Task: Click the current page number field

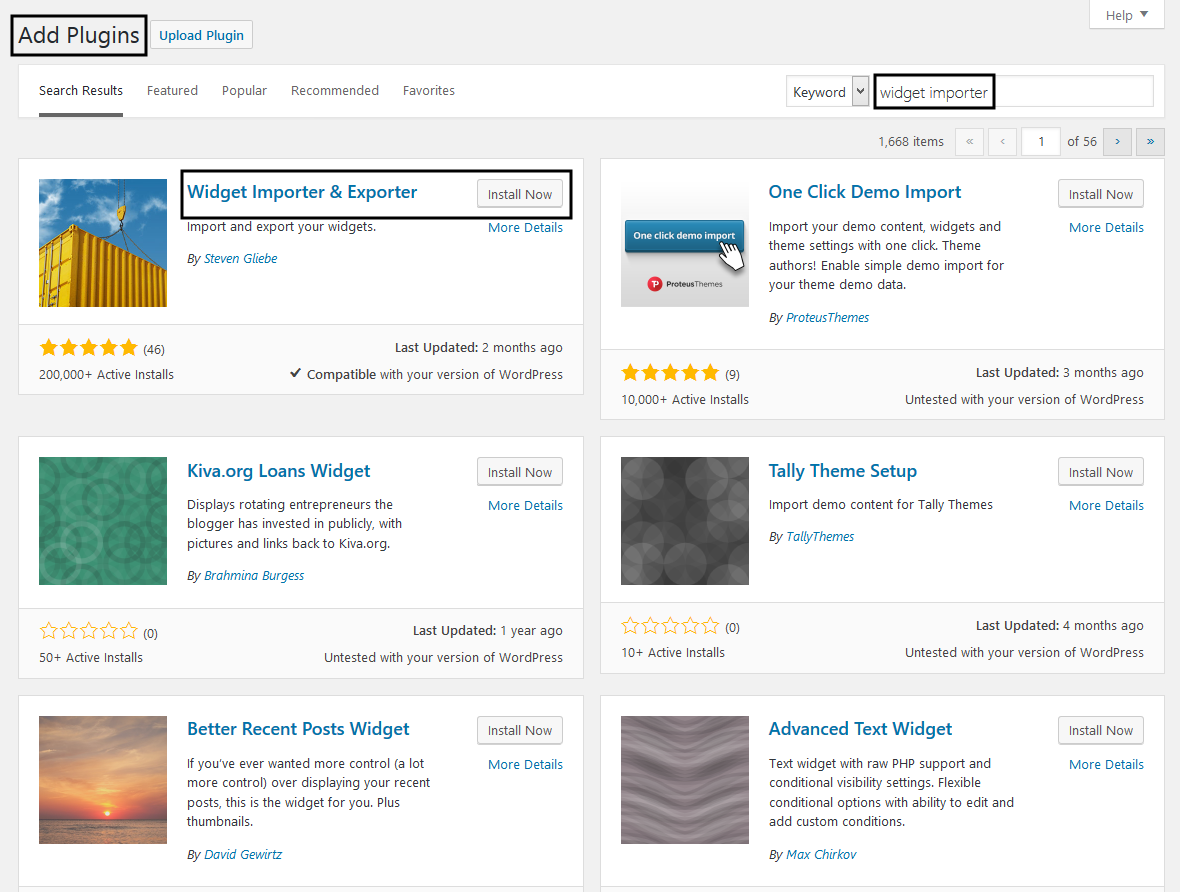Action: pos(1040,142)
